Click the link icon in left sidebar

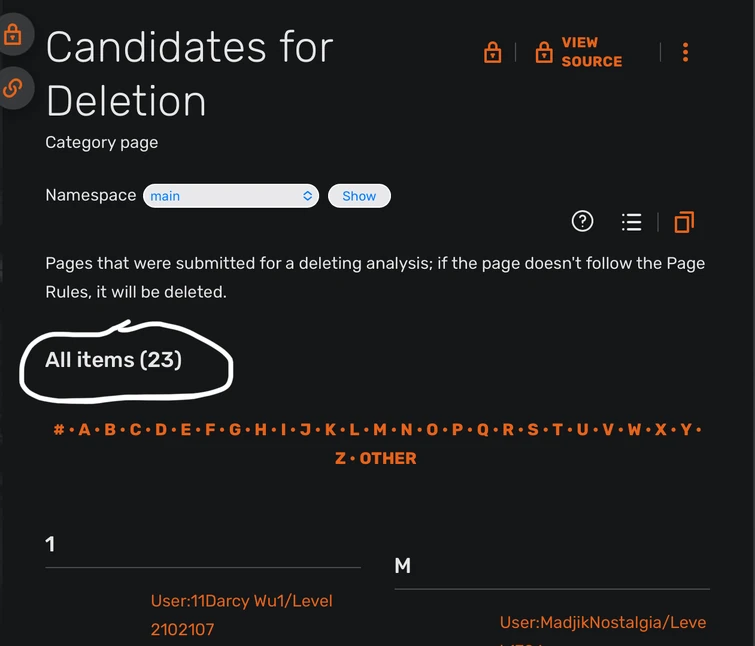(x=13, y=88)
